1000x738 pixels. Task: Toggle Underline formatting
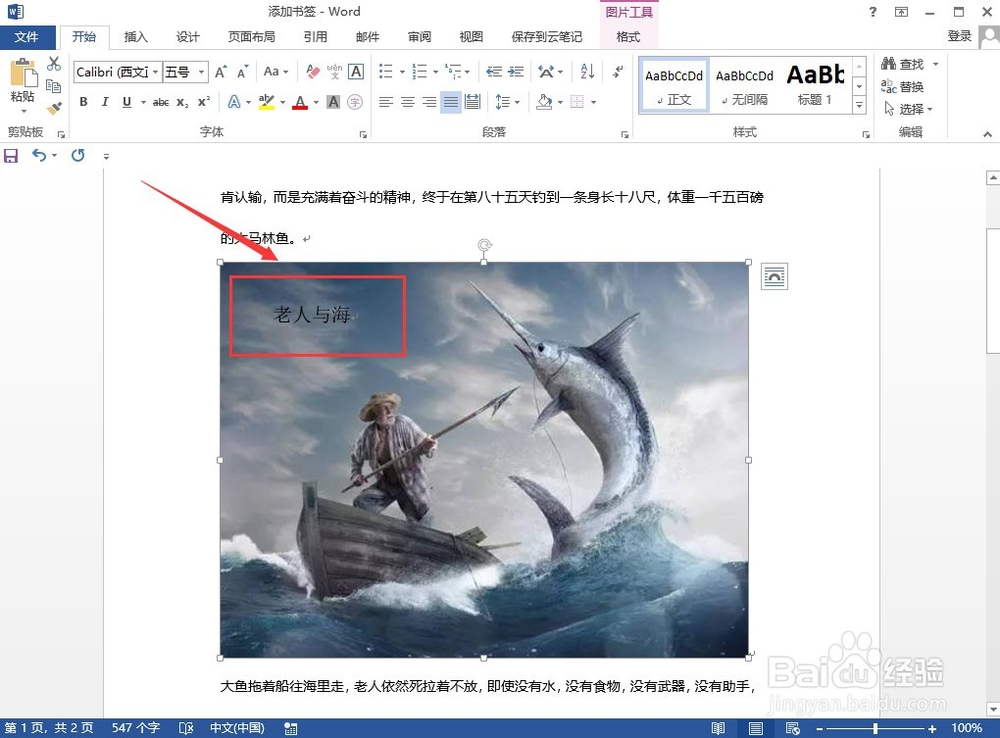[127, 102]
